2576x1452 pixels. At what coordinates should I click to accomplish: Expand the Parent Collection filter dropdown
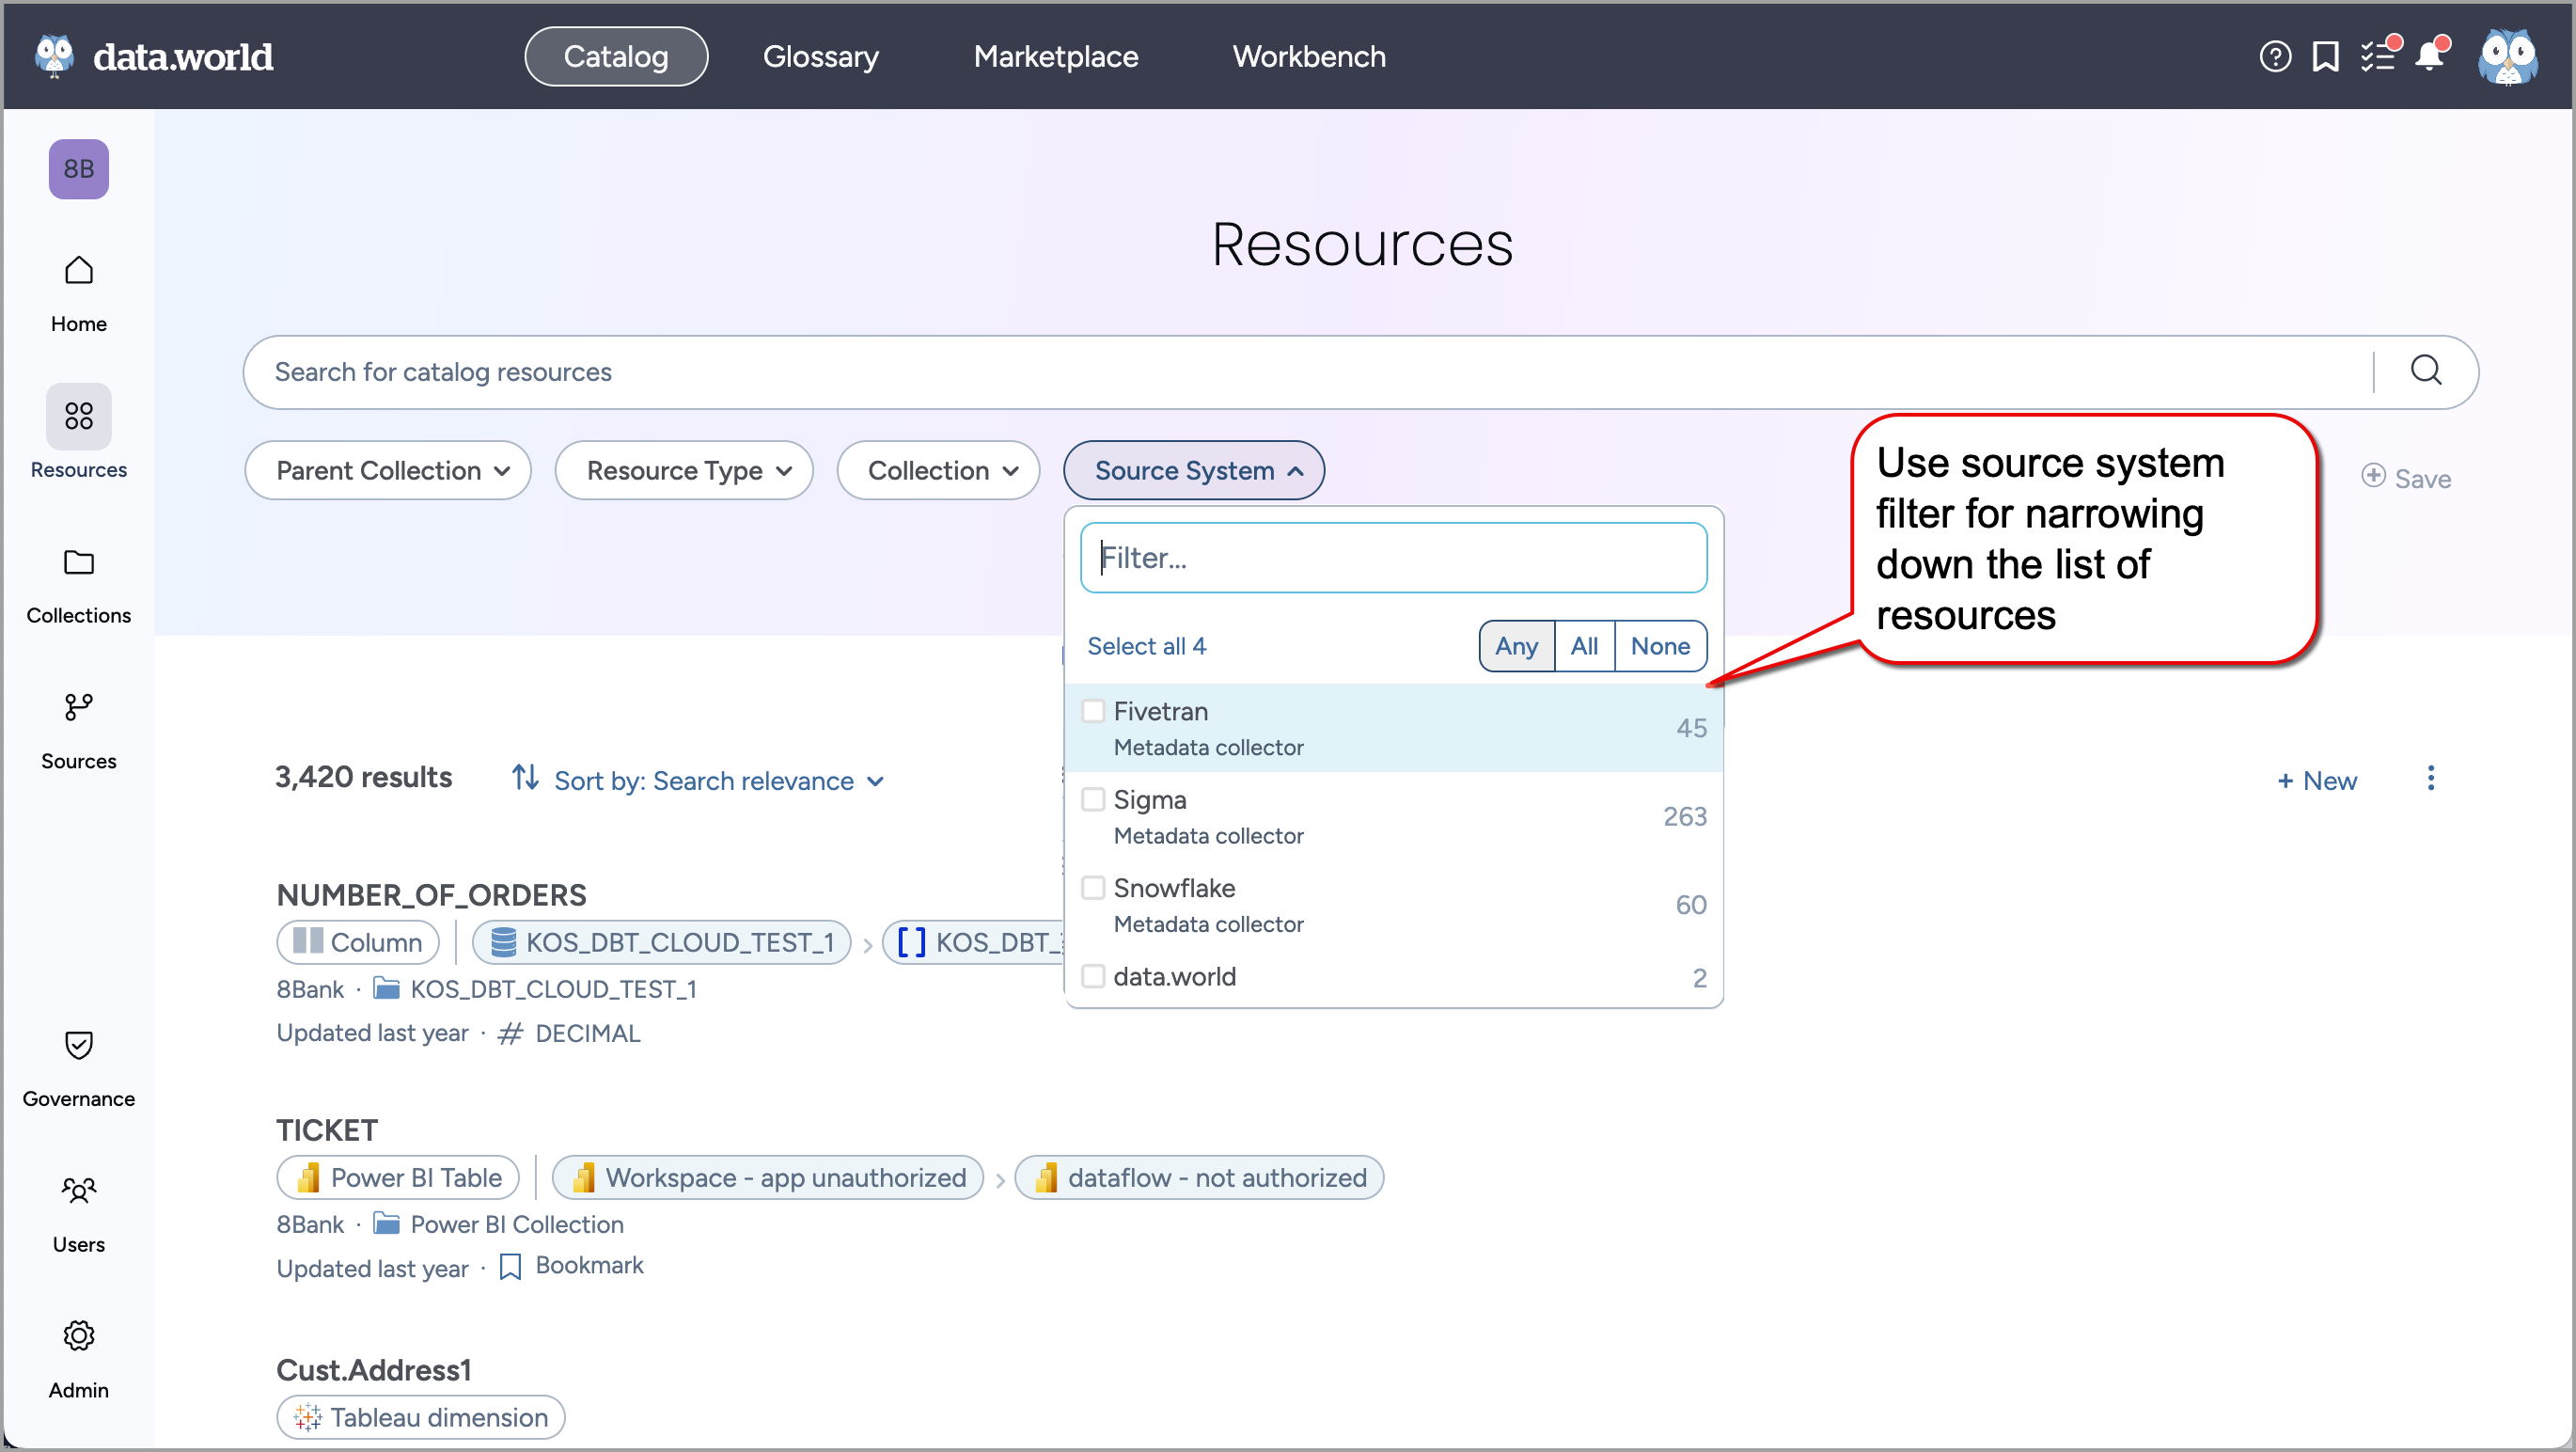click(x=388, y=471)
